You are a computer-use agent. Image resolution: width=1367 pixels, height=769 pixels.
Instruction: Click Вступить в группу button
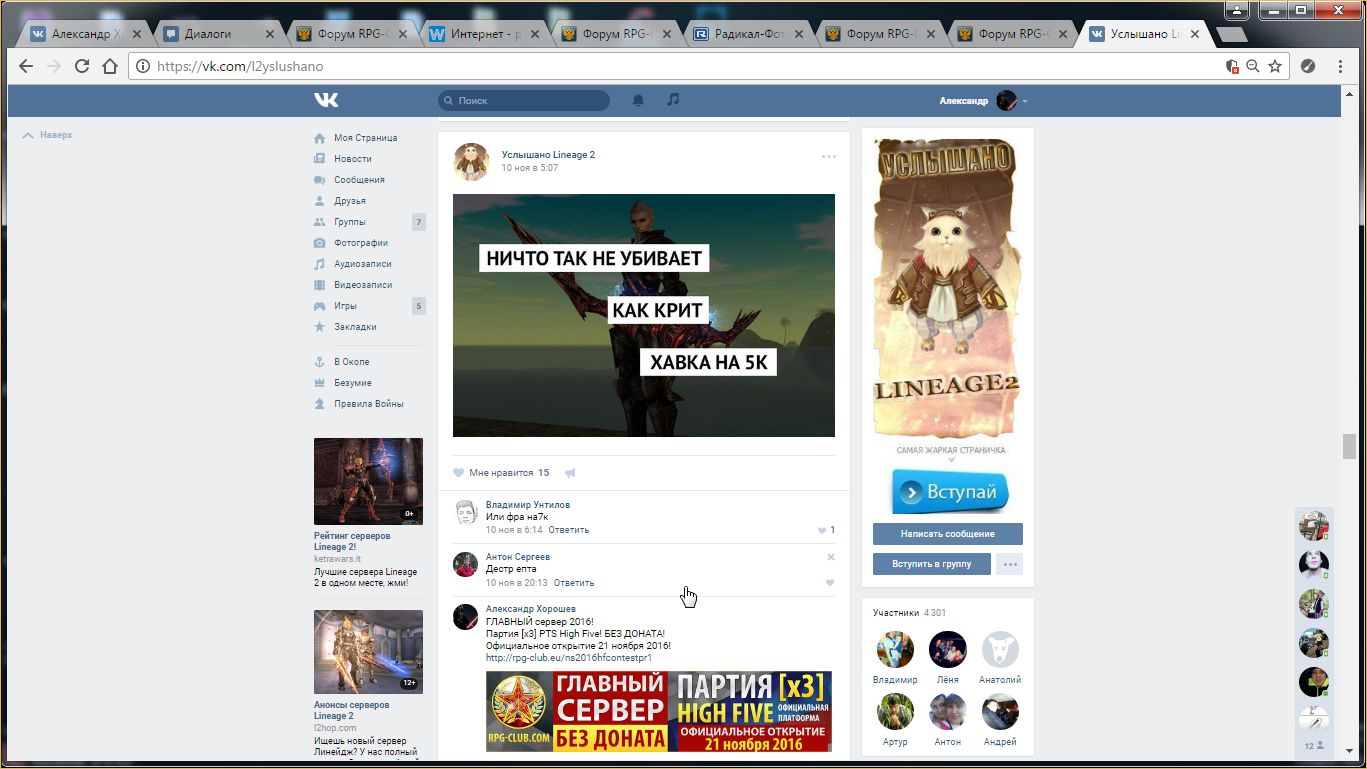[x=931, y=564]
